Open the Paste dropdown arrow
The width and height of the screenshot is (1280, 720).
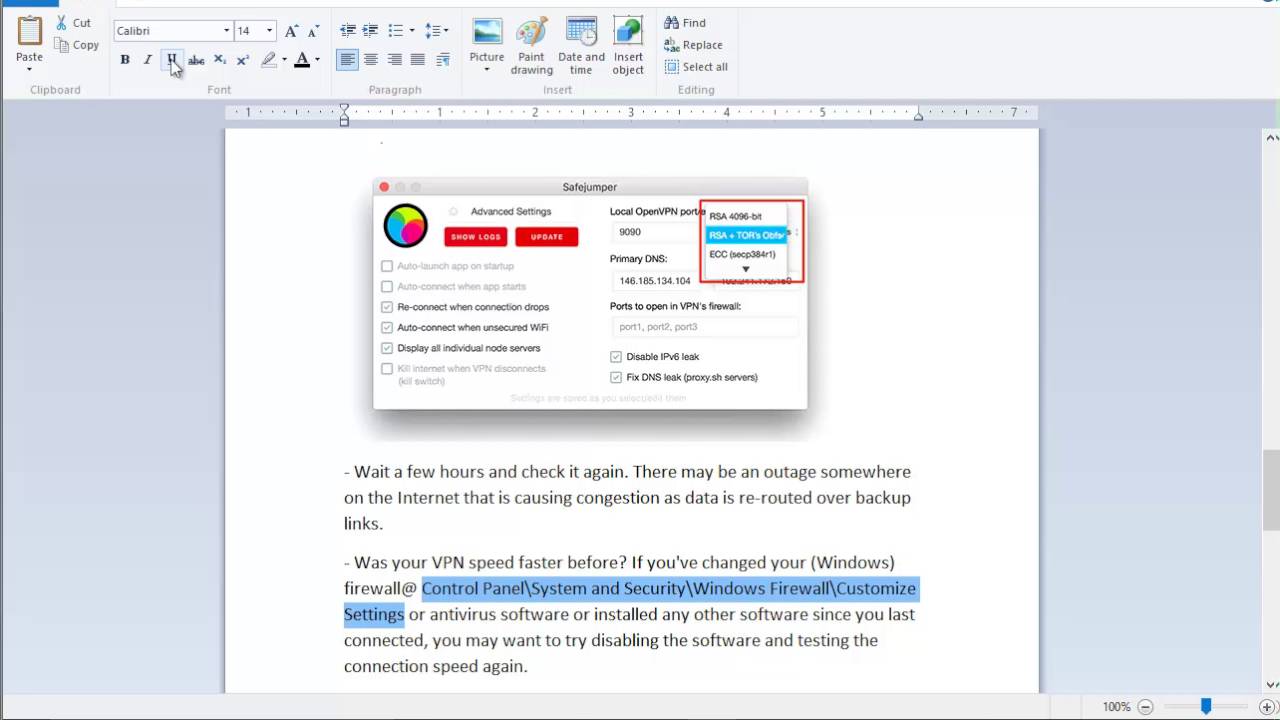29,69
